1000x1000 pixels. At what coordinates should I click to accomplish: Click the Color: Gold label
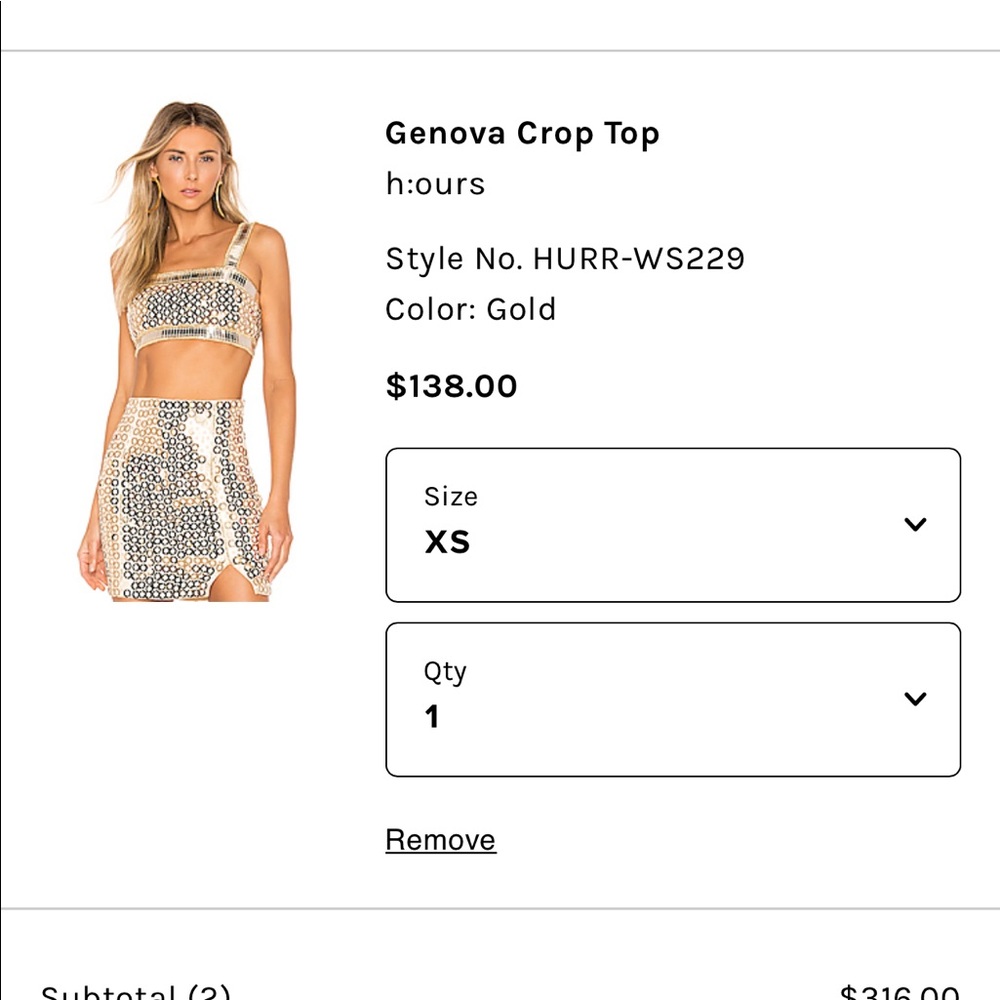[470, 309]
